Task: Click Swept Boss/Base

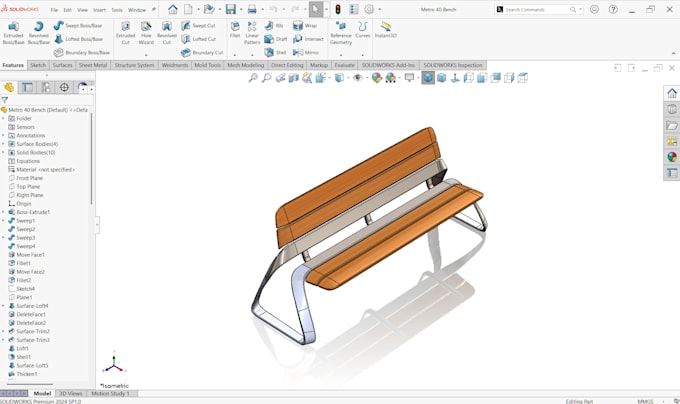Action: (x=78, y=26)
